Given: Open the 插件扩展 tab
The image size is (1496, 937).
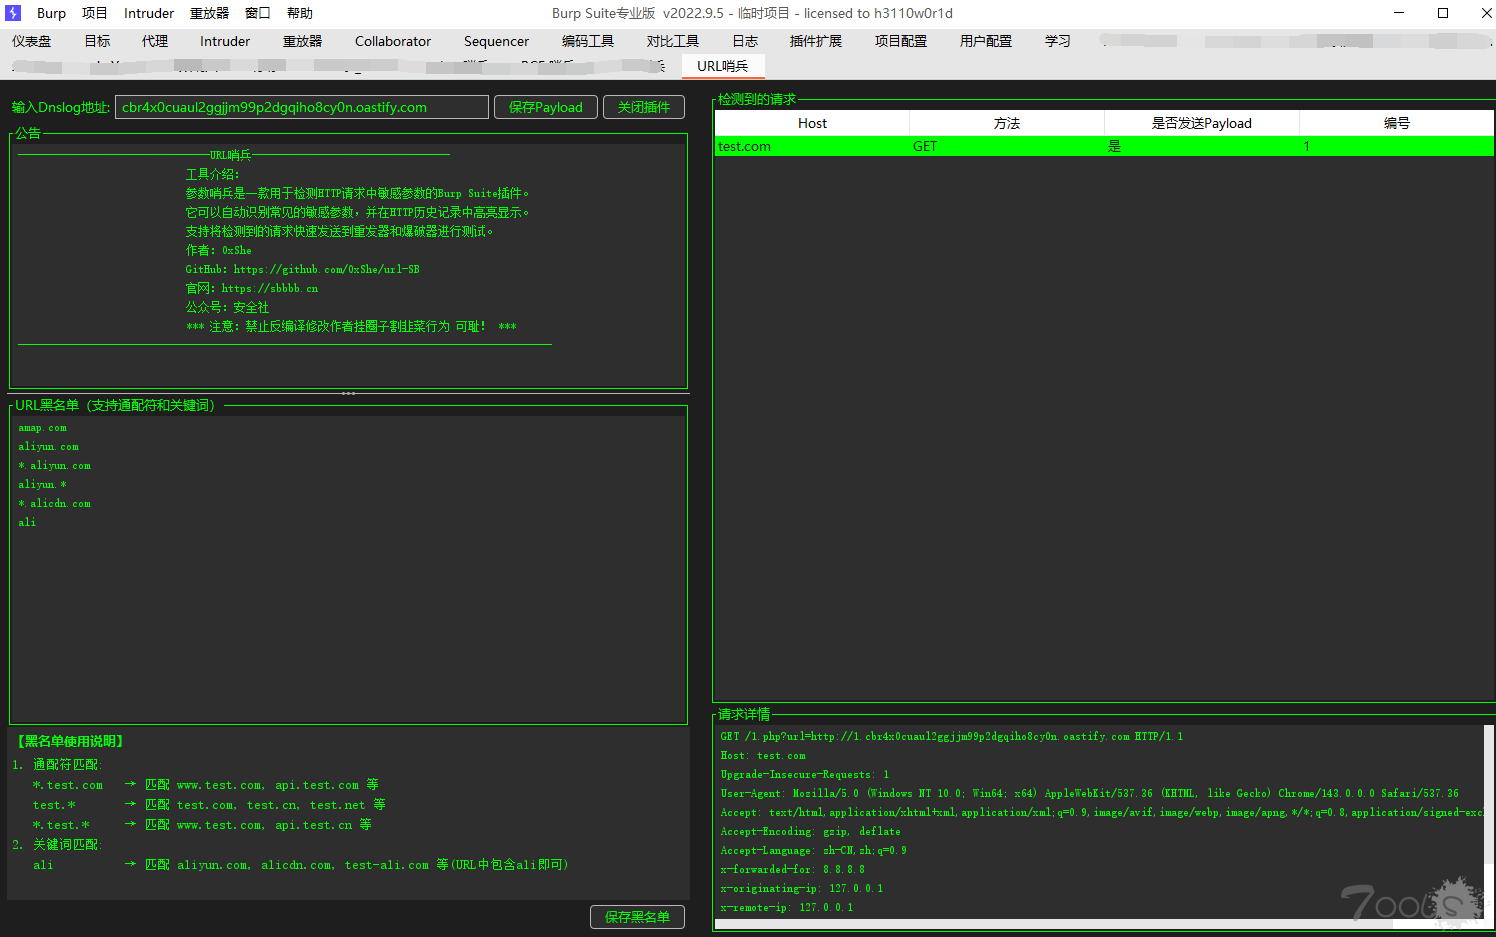Looking at the screenshot, I should click(x=815, y=41).
